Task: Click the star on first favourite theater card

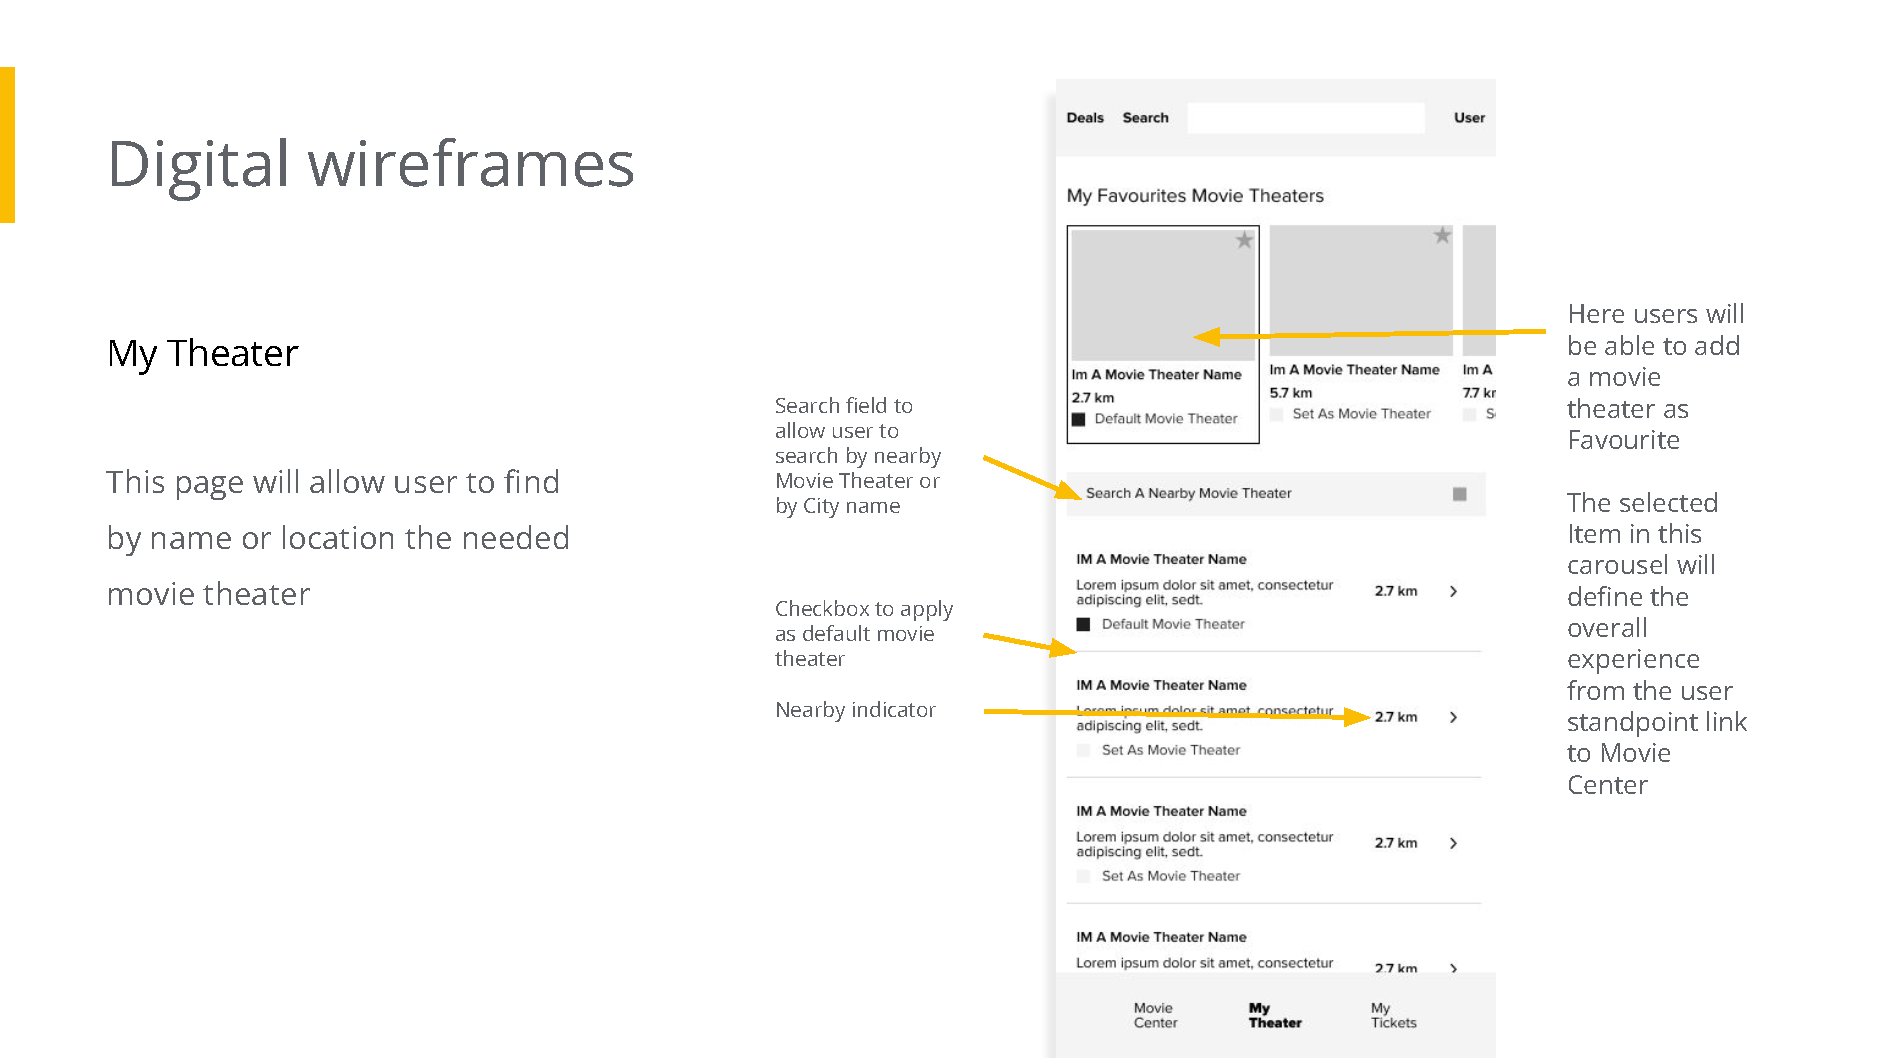Action: pos(1244,240)
